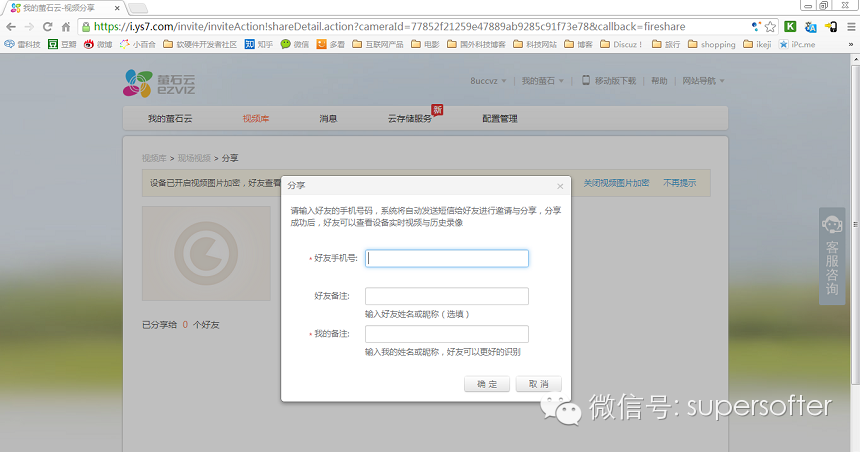This screenshot has width=860, height=452.
Task: Click the 取消 cancel button
Action: [x=539, y=384]
